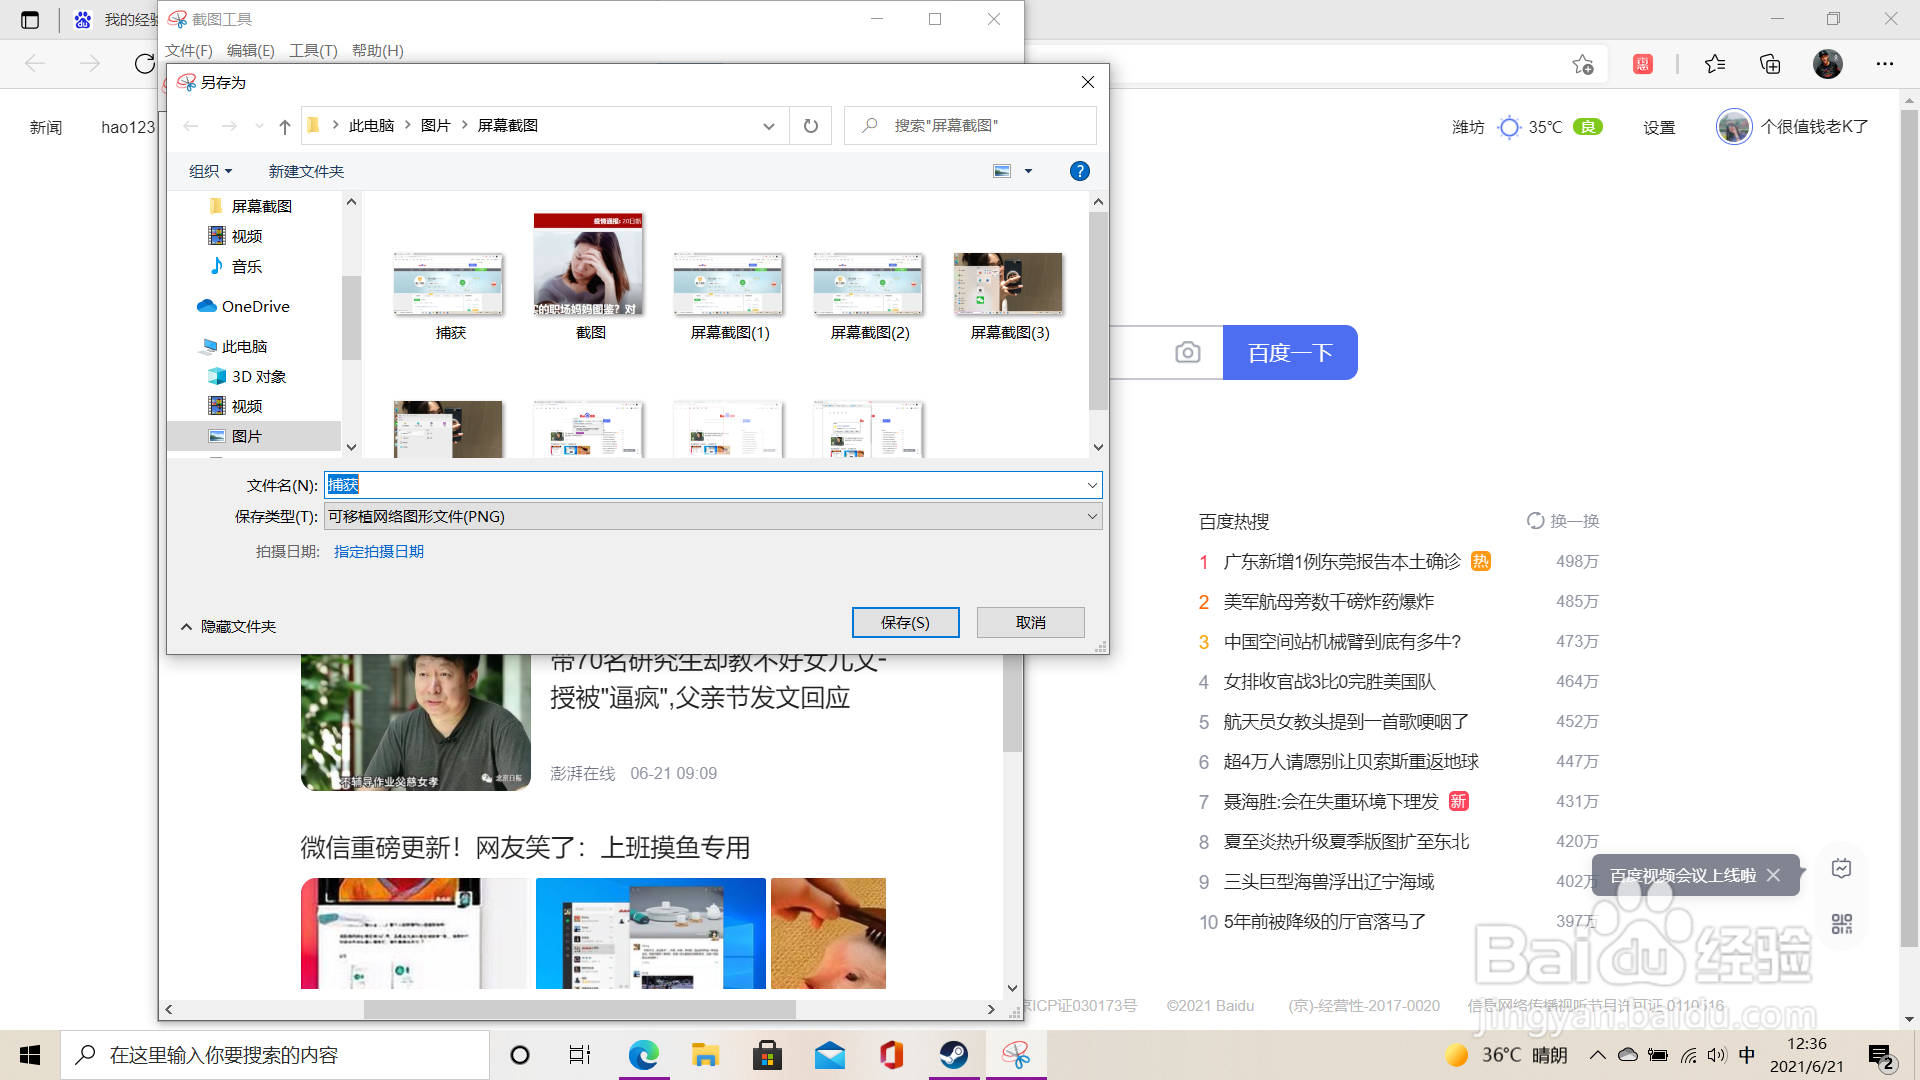
Task: Open the 文件(F) menu in Snipping Tool
Action: [x=187, y=50]
